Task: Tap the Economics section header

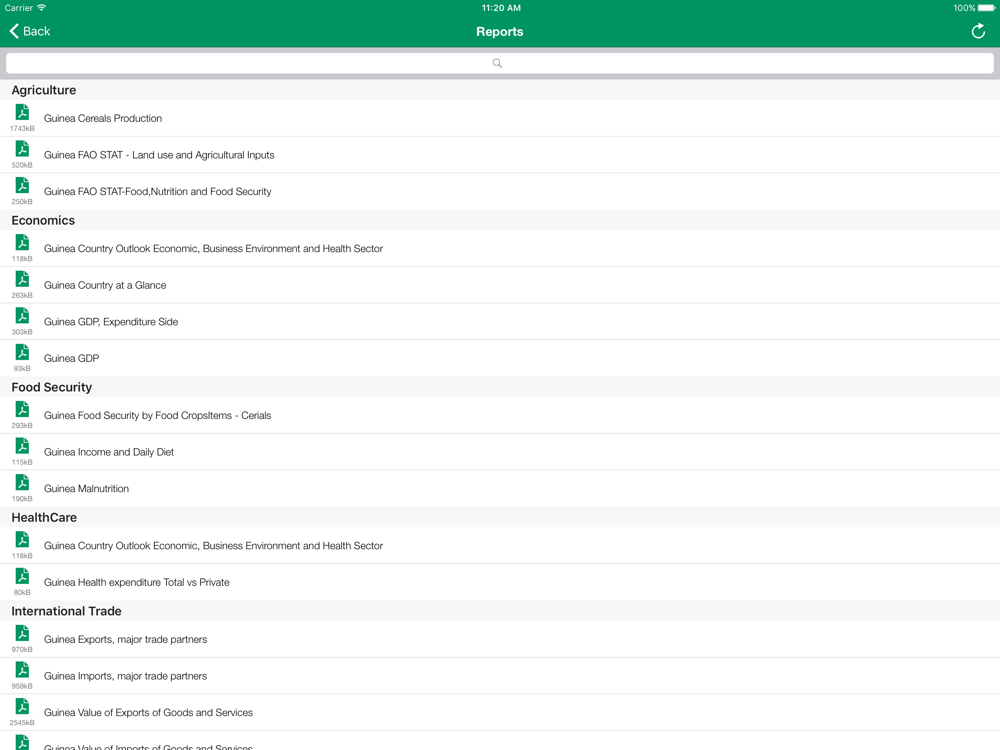Action: click(x=43, y=220)
